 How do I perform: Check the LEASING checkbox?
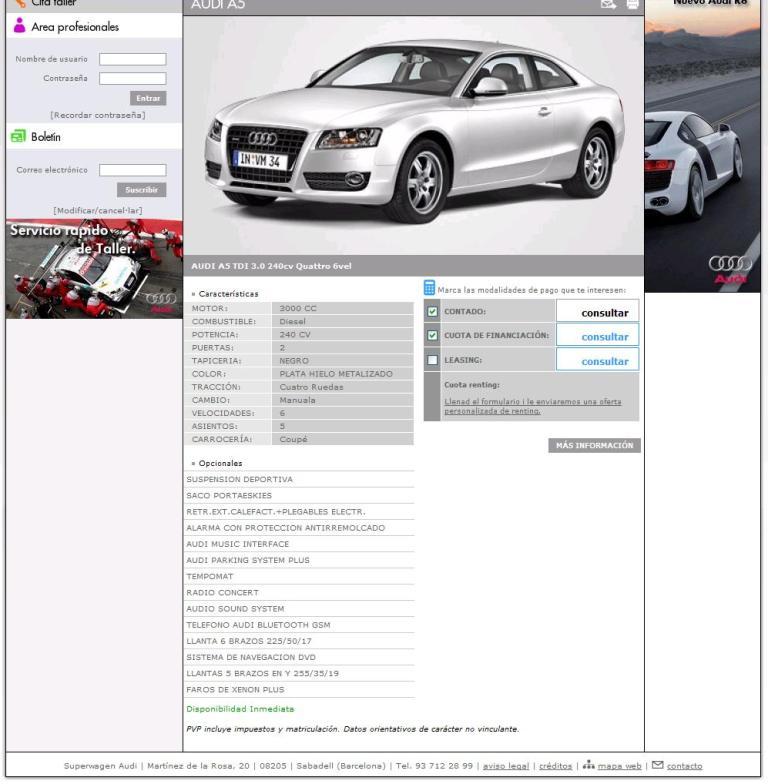coord(432,360)
